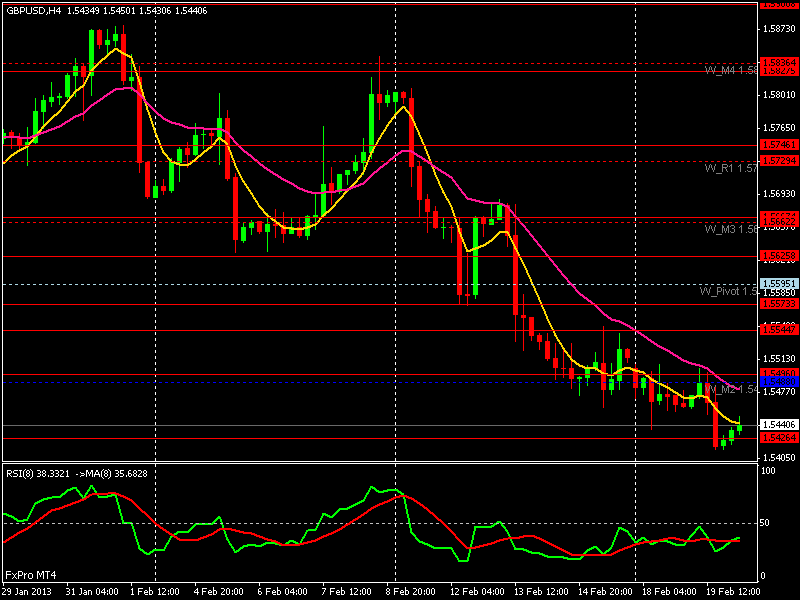
Task: Select the RSI(8) 38.3321 indicator label
Action: coord(38,473)
